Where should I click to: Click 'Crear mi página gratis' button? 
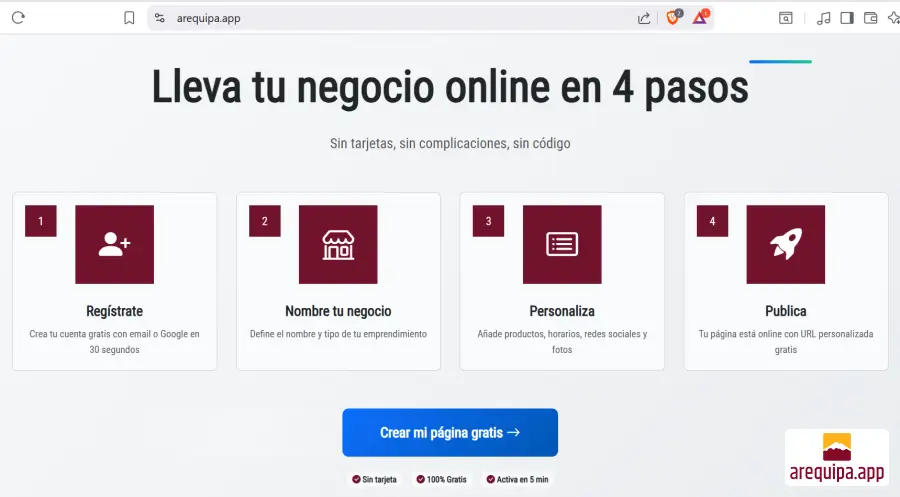click(450, 433)
